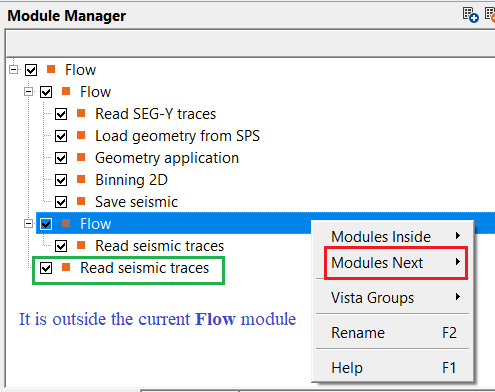Click orange icon of top-level Flow
Image resolution: width=495 pixels, height=392 pixels.
[51, 69]
